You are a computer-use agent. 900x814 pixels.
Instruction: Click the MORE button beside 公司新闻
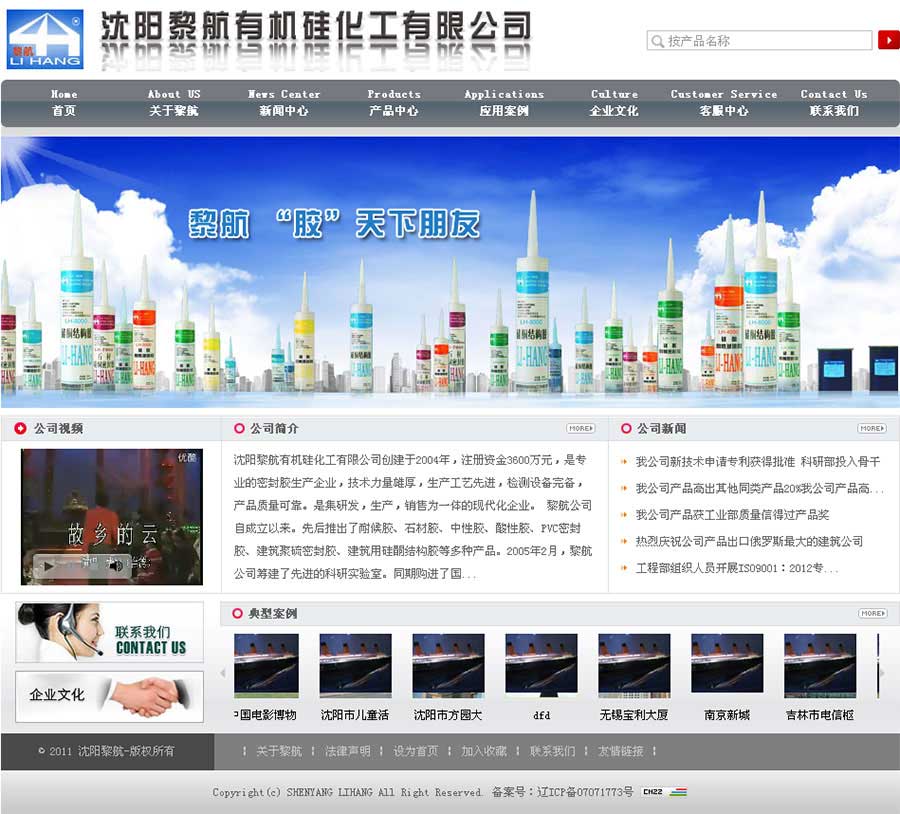[871, 428]
